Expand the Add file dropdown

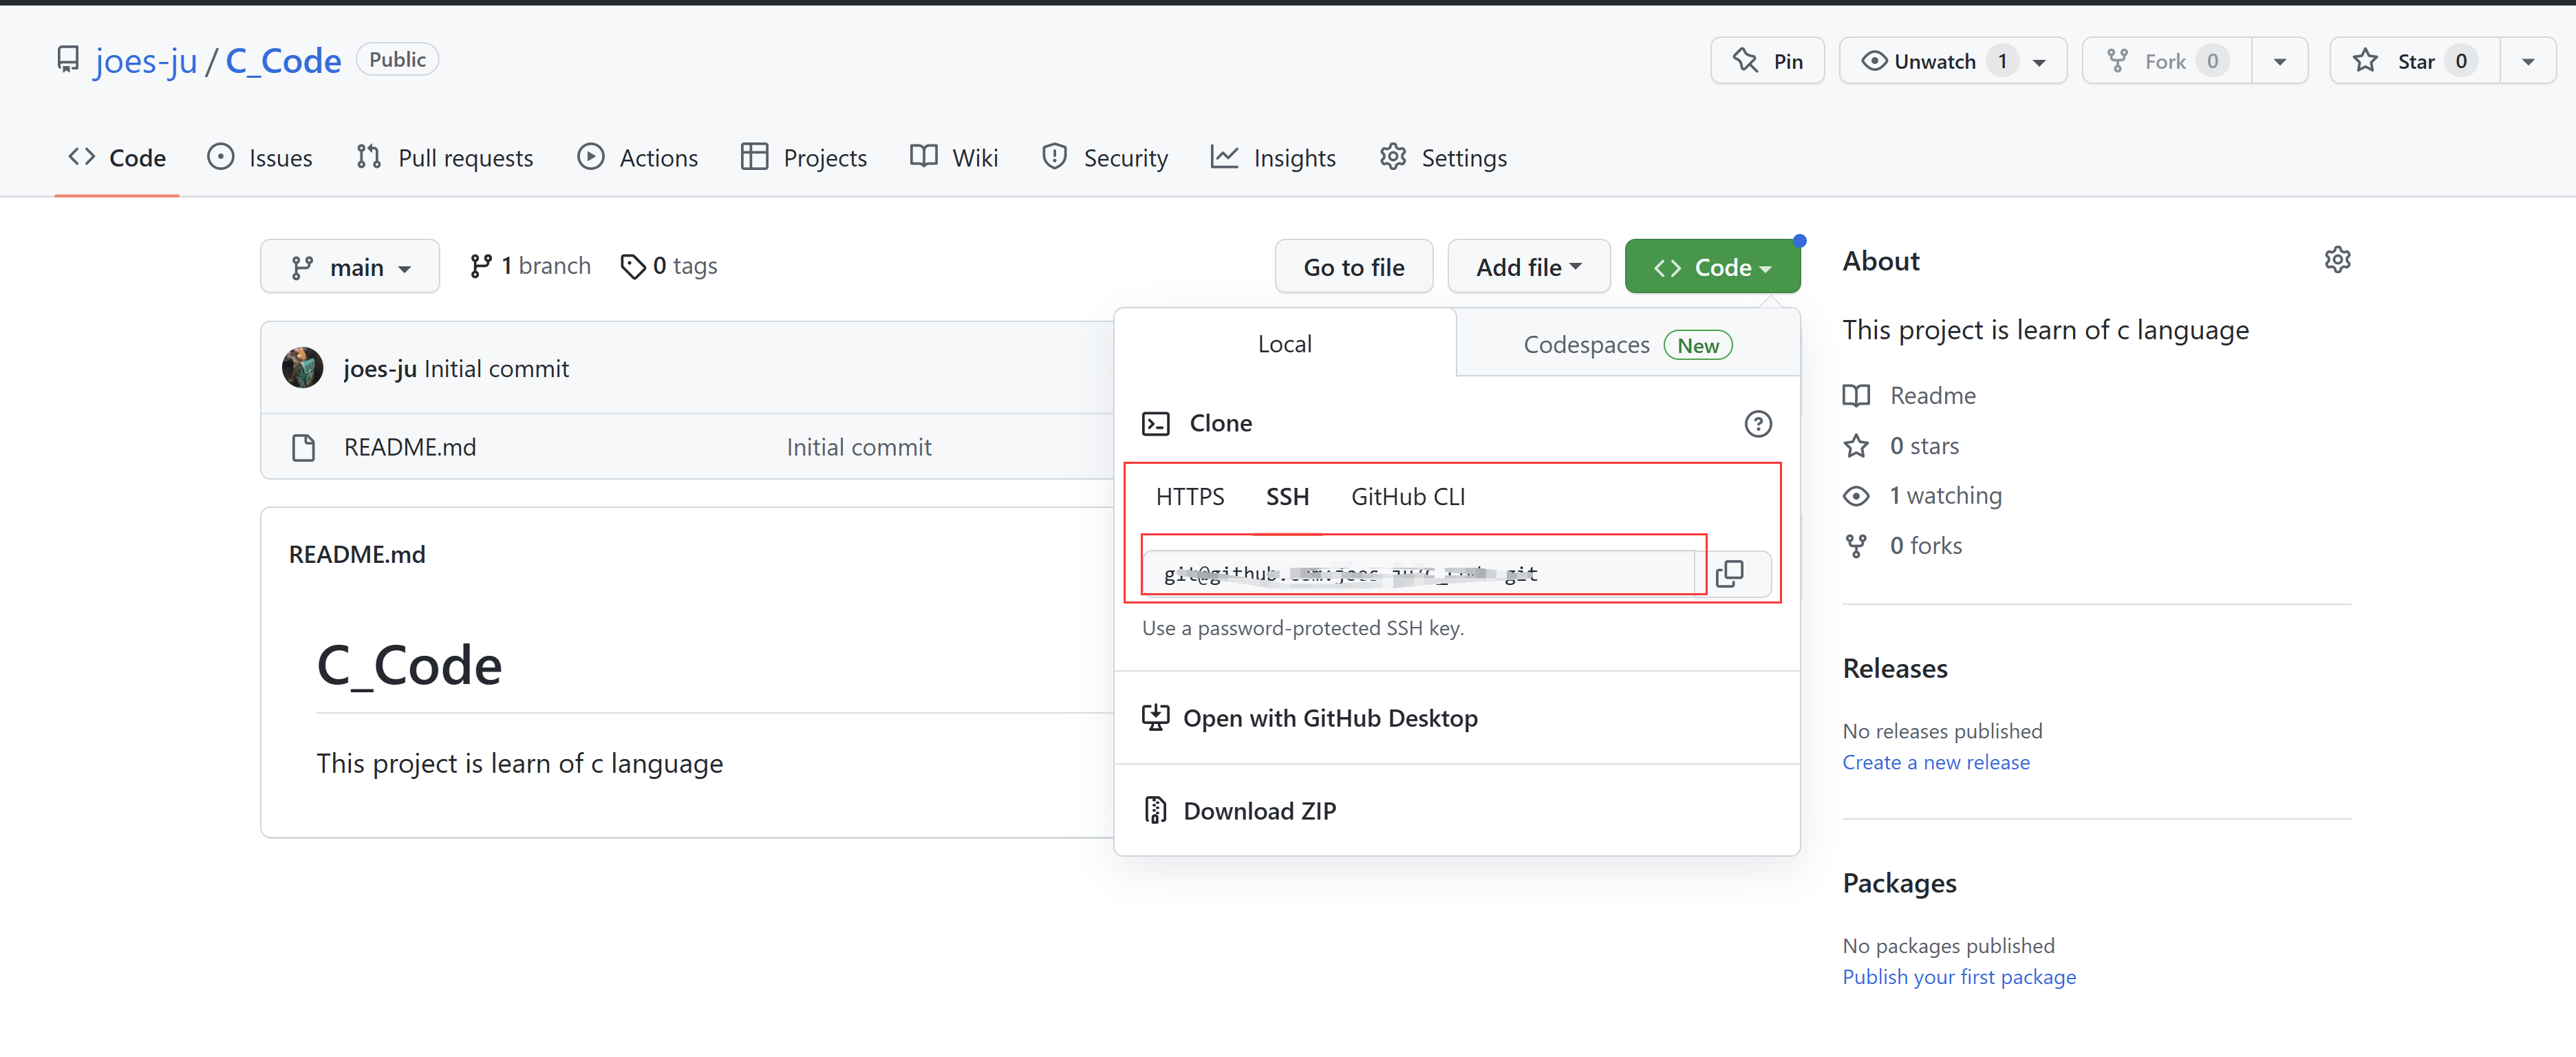(x=1529, y=267)
